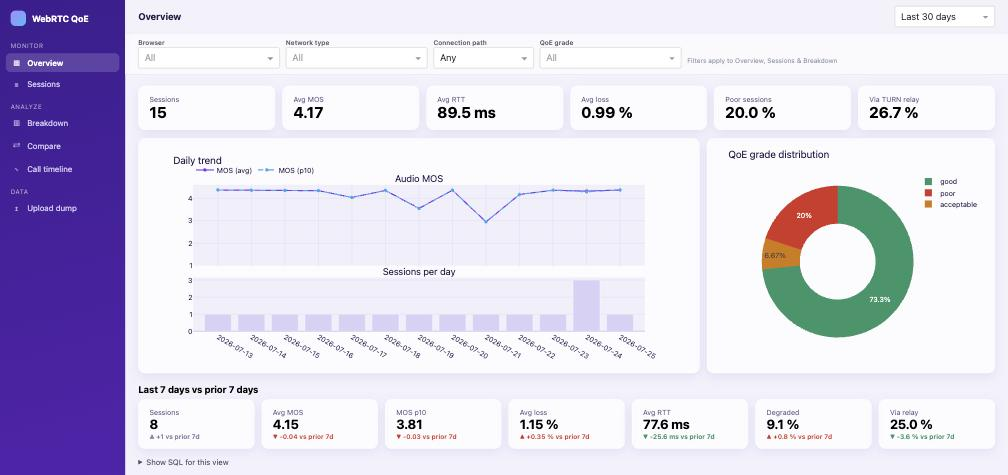Navigate to the Compare page
1008x475 pixels.
click(x=62, y=146)
